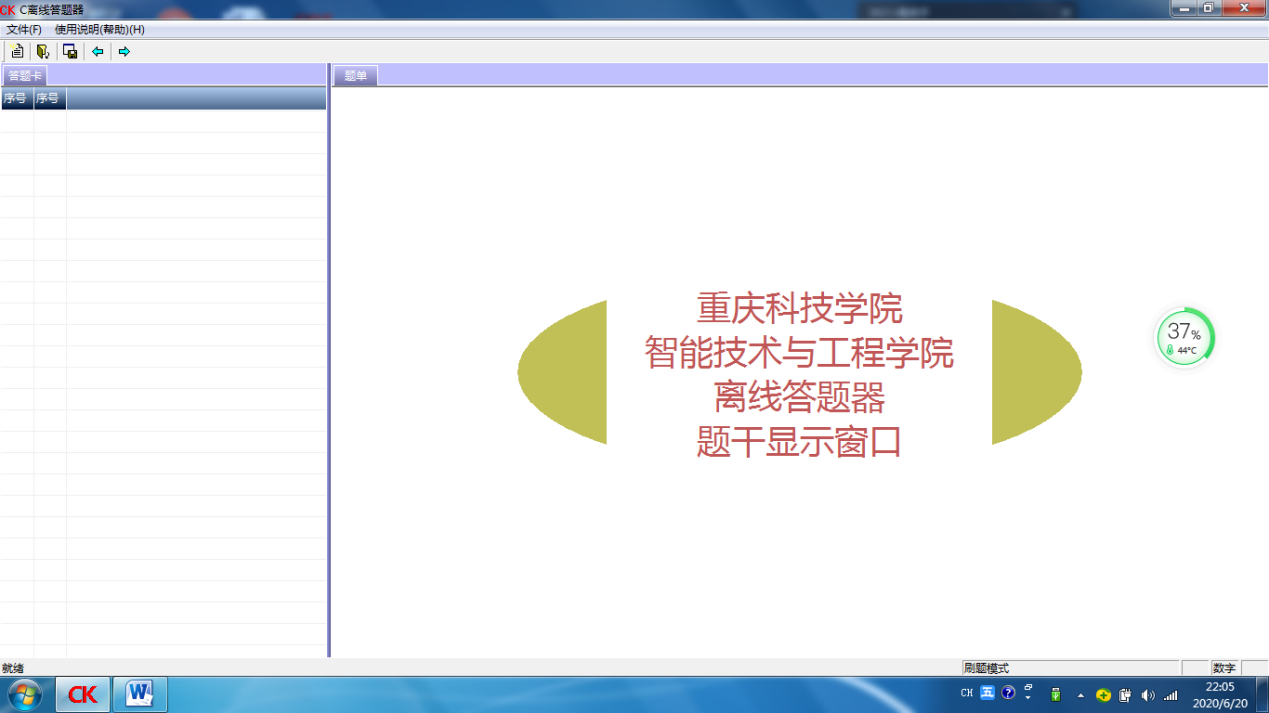Screen dimensions: 1269x713
Task: Click the 五 input method icon
Action: click(987, 692)
